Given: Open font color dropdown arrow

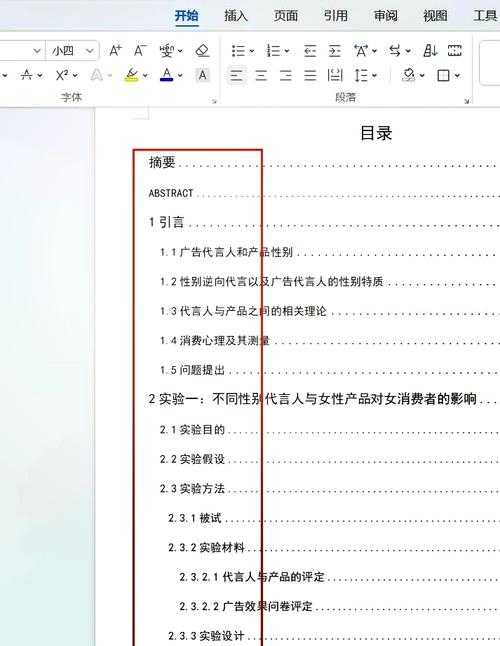Looking at the screenshot, I should 180,75.
